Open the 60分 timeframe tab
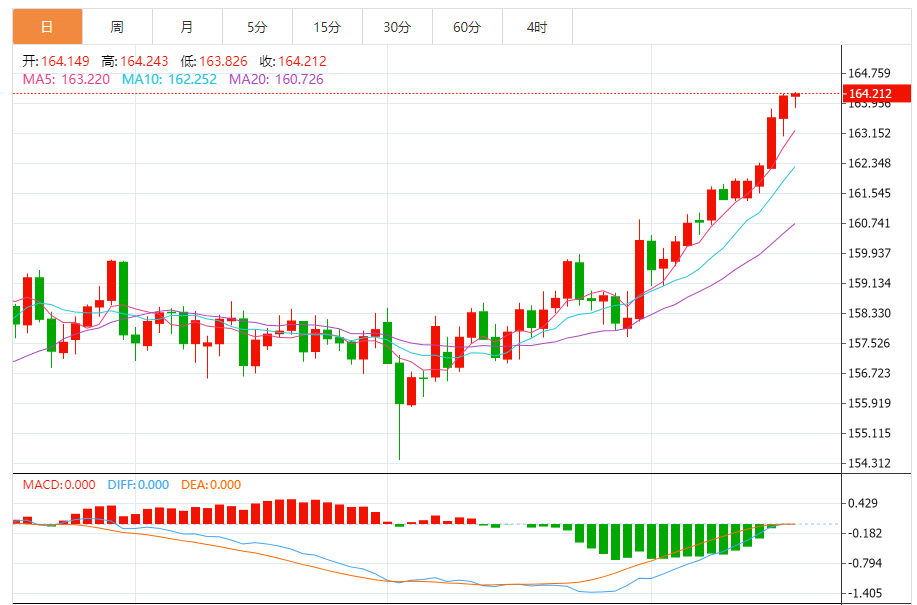This screenshot has width=917, height=605. [467, 27]
